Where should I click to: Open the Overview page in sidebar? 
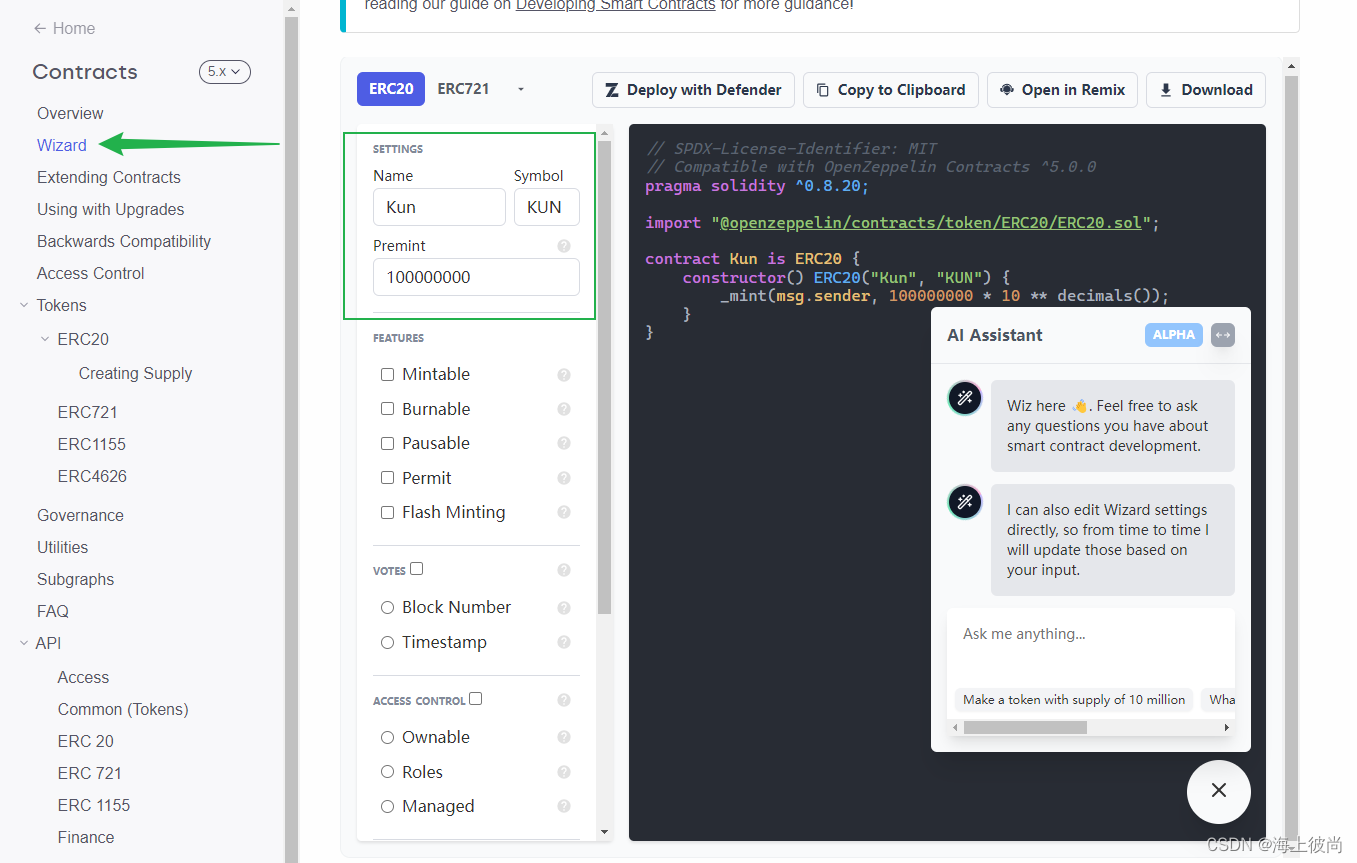point(70,113)
